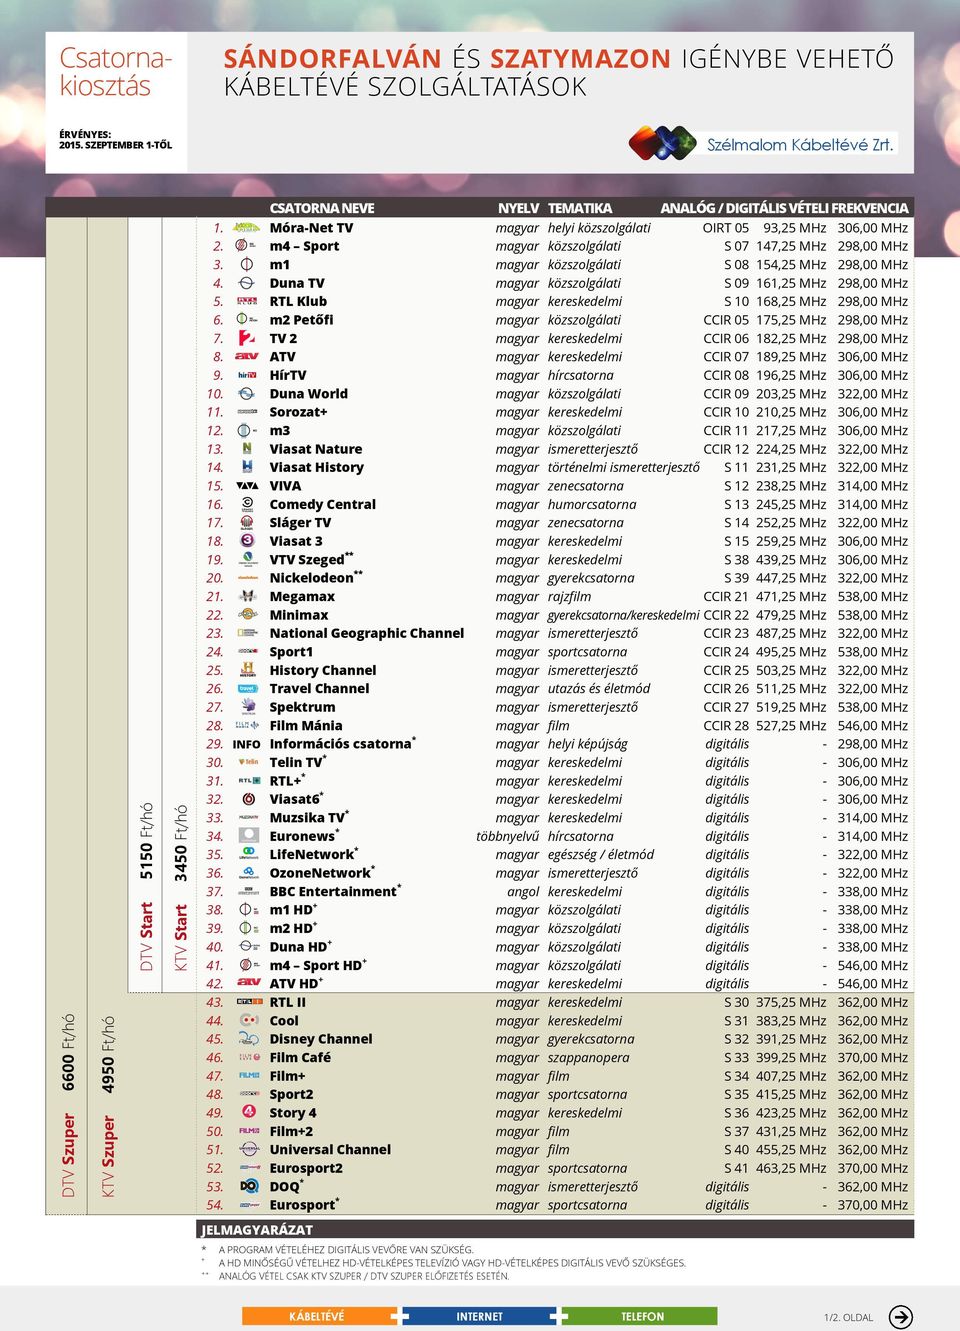Click the VIVA channel logo

(246, 486)
